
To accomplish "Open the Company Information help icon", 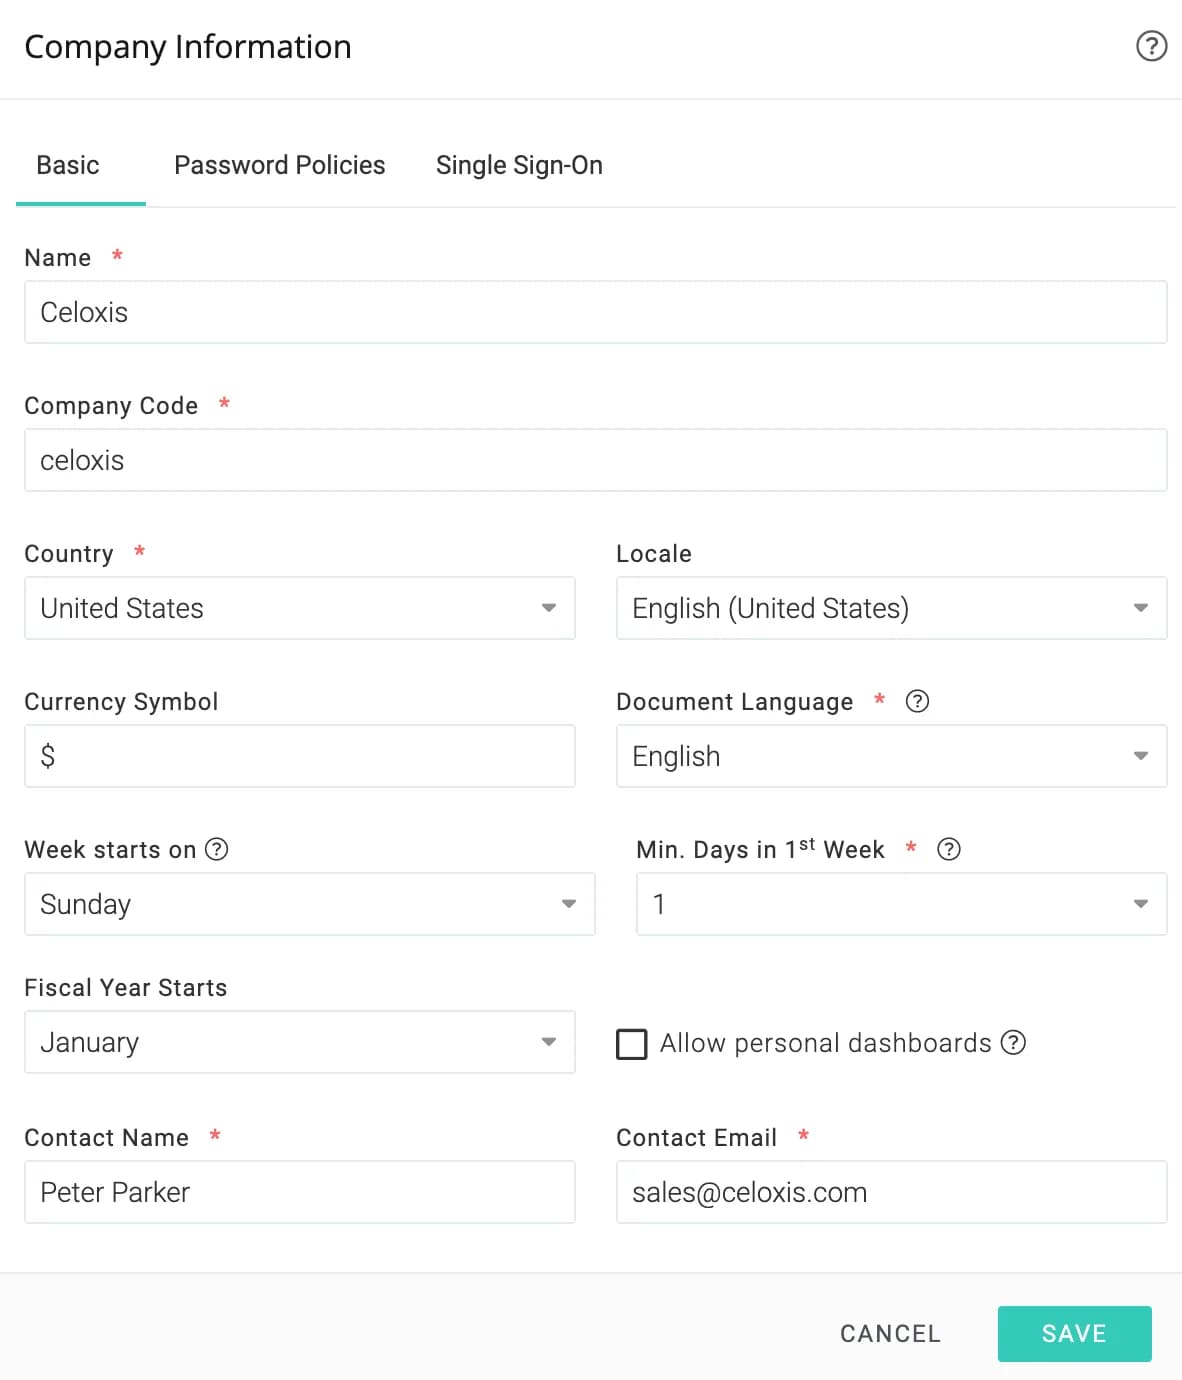I will [1151, 46].
